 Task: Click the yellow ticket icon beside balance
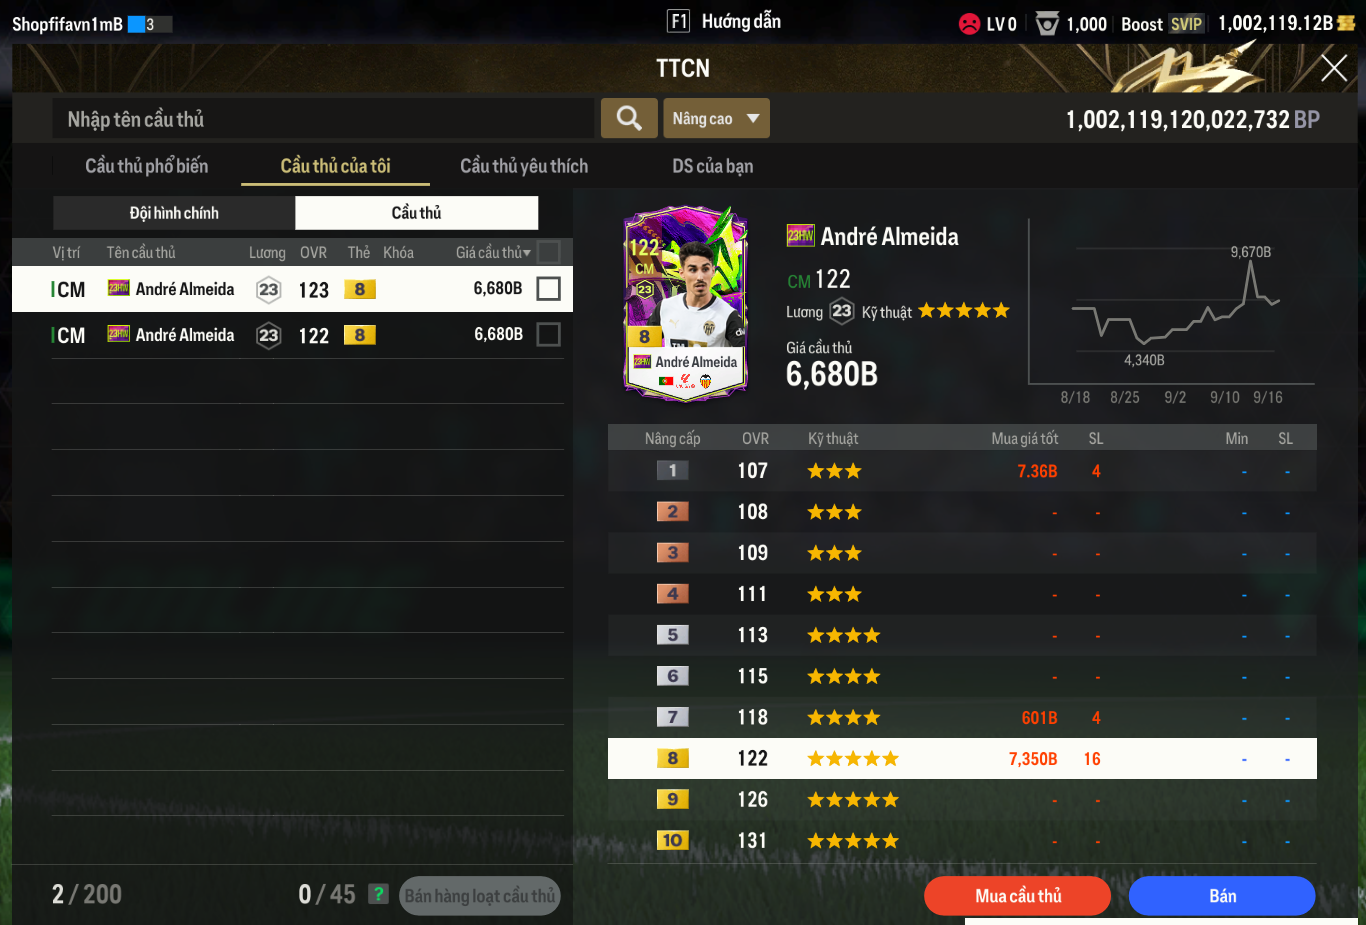pyautogui.click(x=1346, y=23)
